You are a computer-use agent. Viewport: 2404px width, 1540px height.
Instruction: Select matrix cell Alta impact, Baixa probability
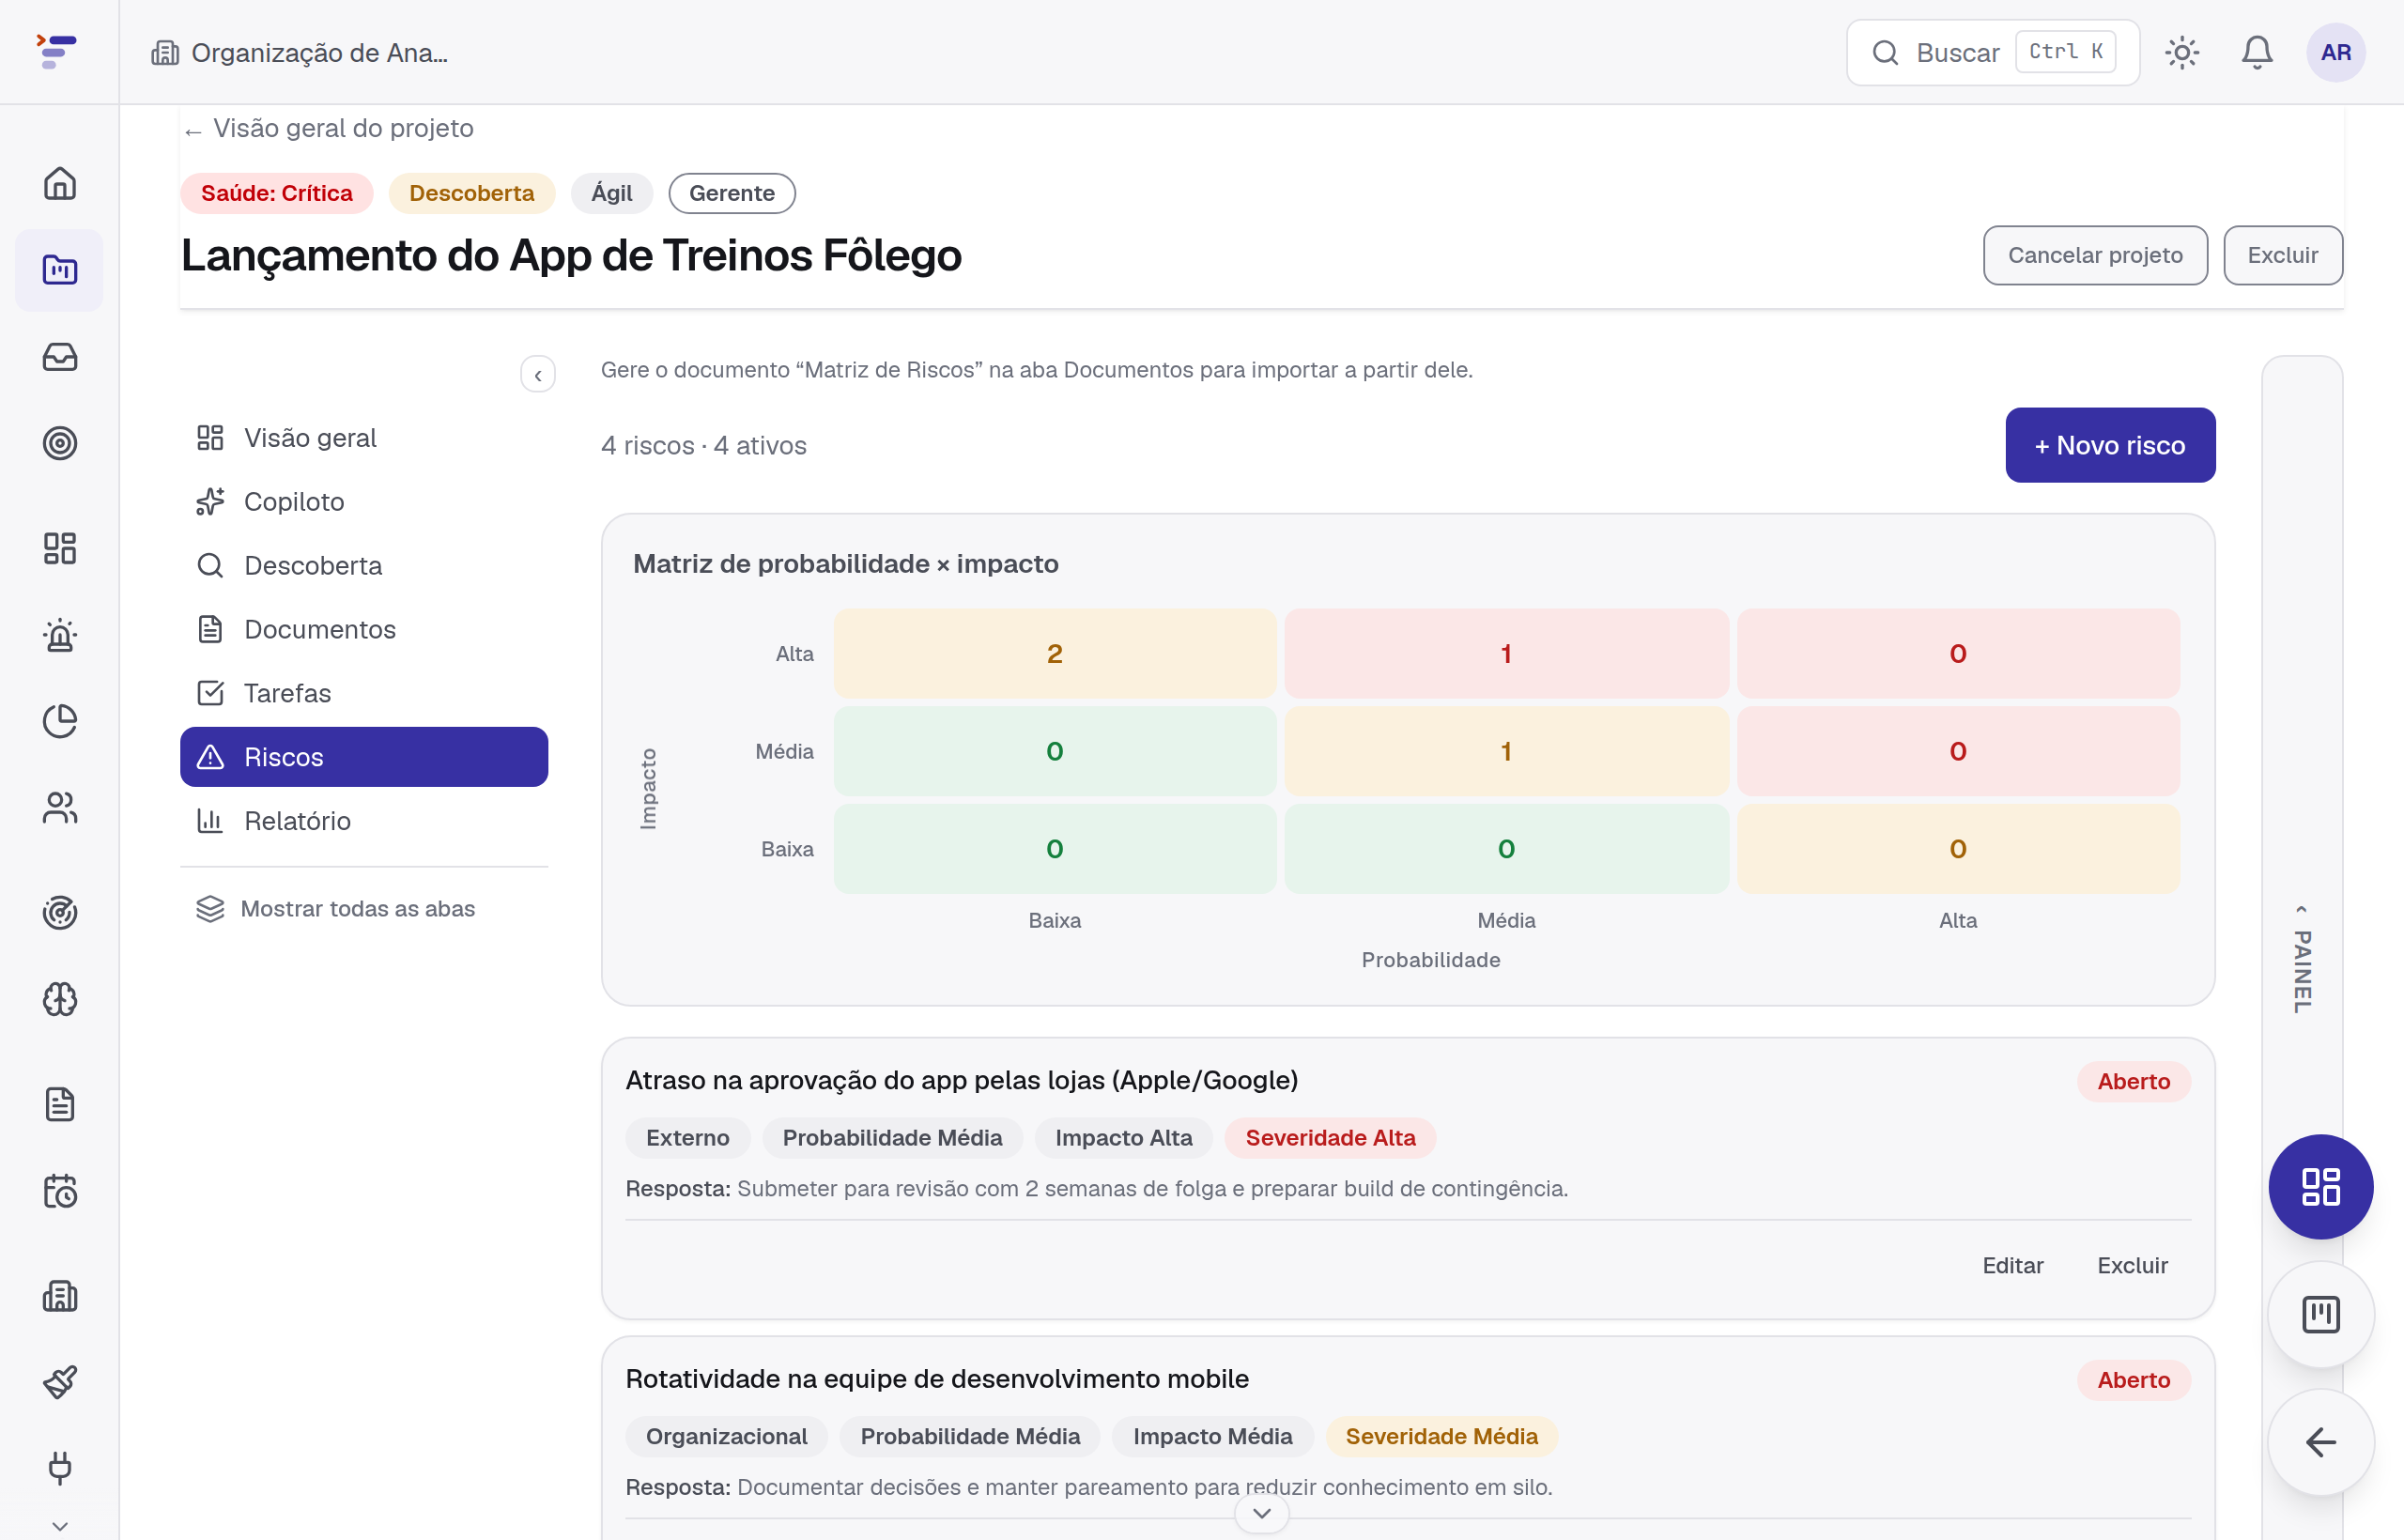point(1054,653)
